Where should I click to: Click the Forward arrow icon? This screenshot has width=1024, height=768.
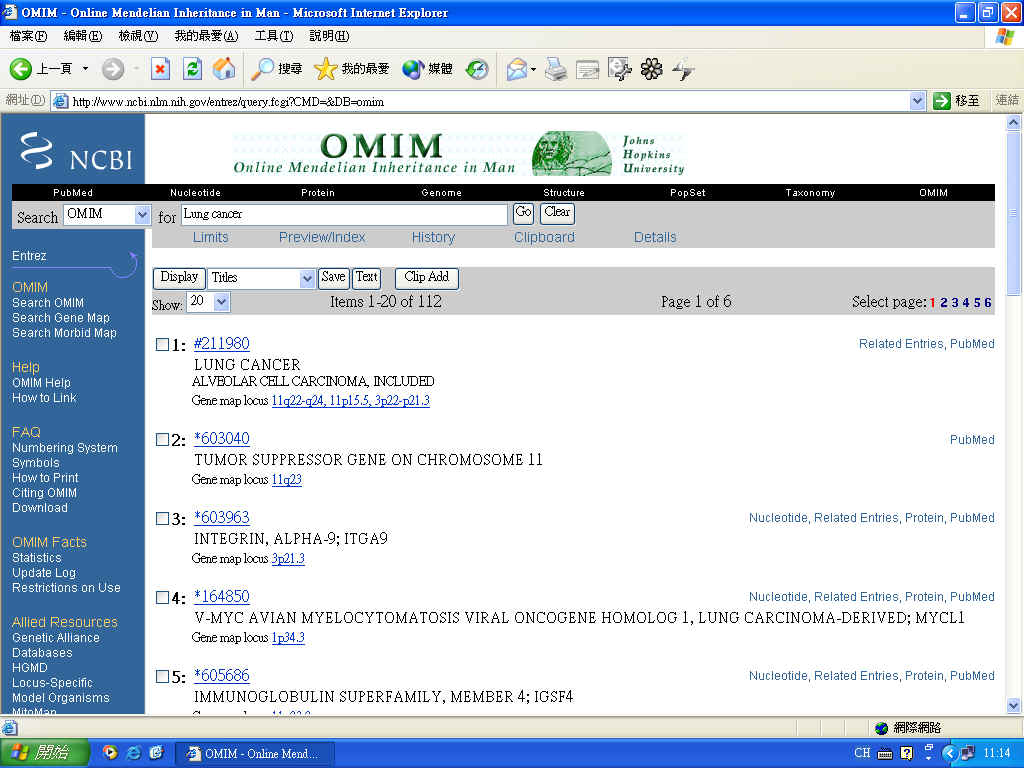(x=113, y=69)
